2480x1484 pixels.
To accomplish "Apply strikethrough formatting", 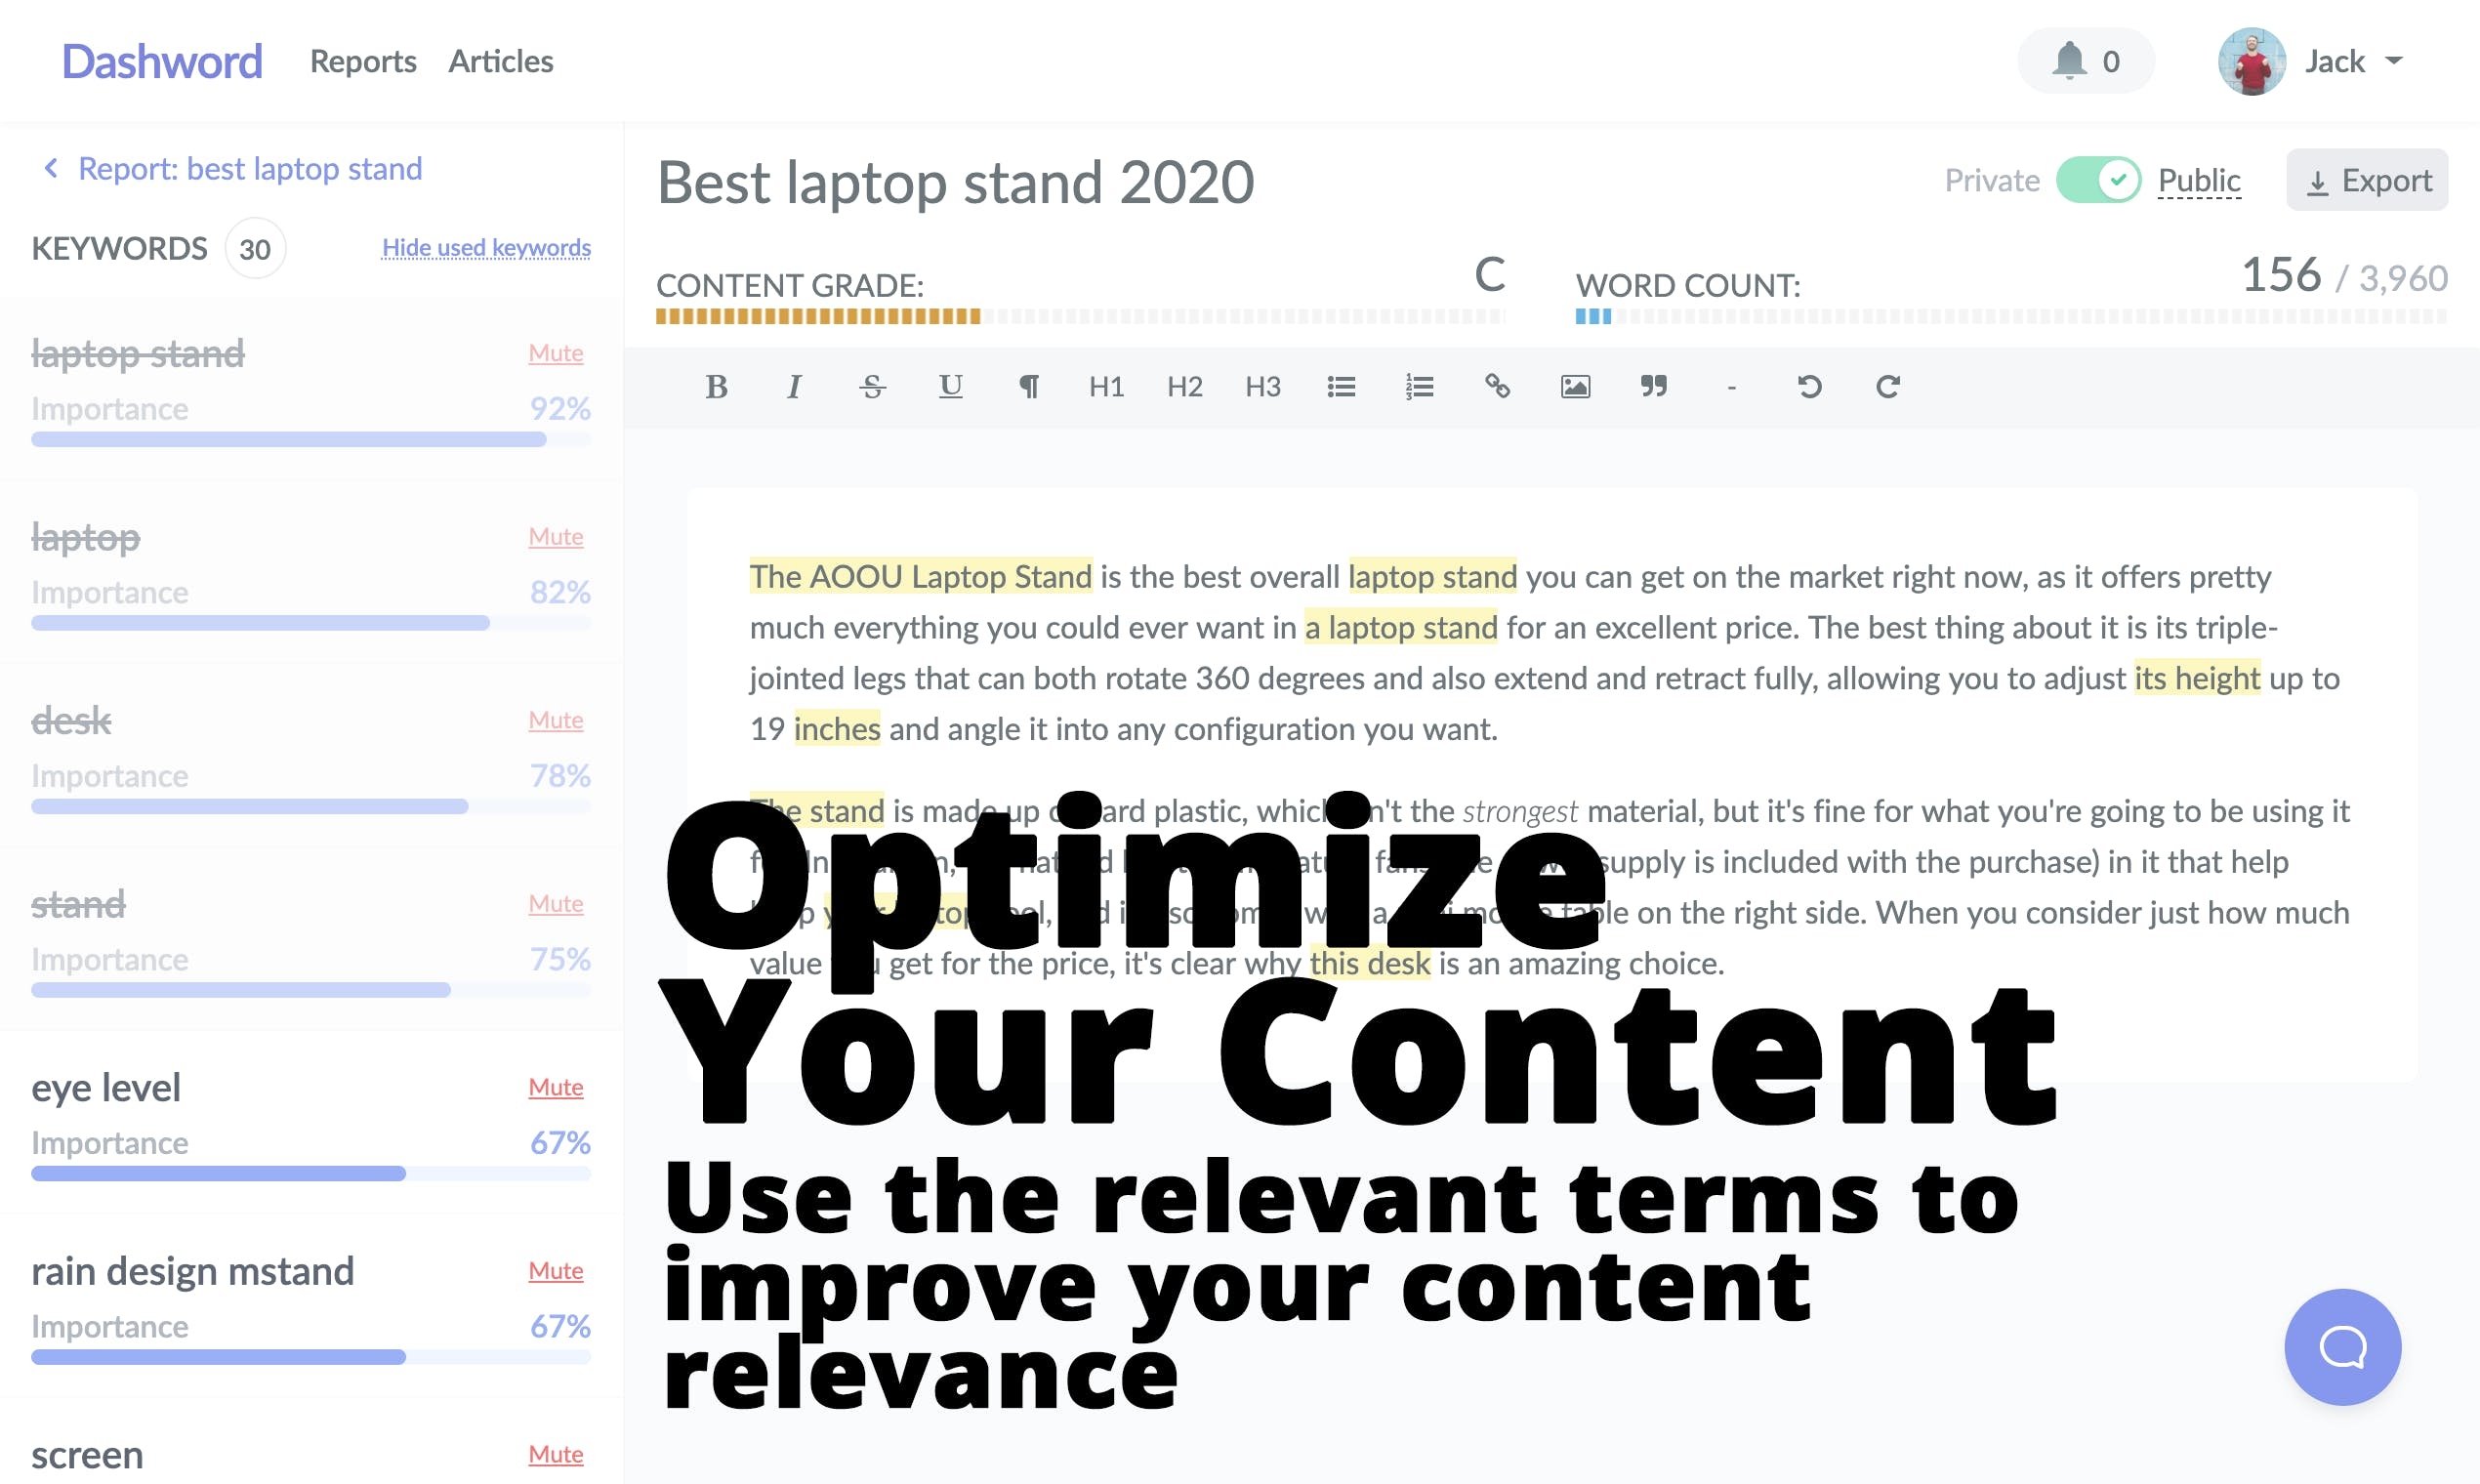I will coord(872,387).
